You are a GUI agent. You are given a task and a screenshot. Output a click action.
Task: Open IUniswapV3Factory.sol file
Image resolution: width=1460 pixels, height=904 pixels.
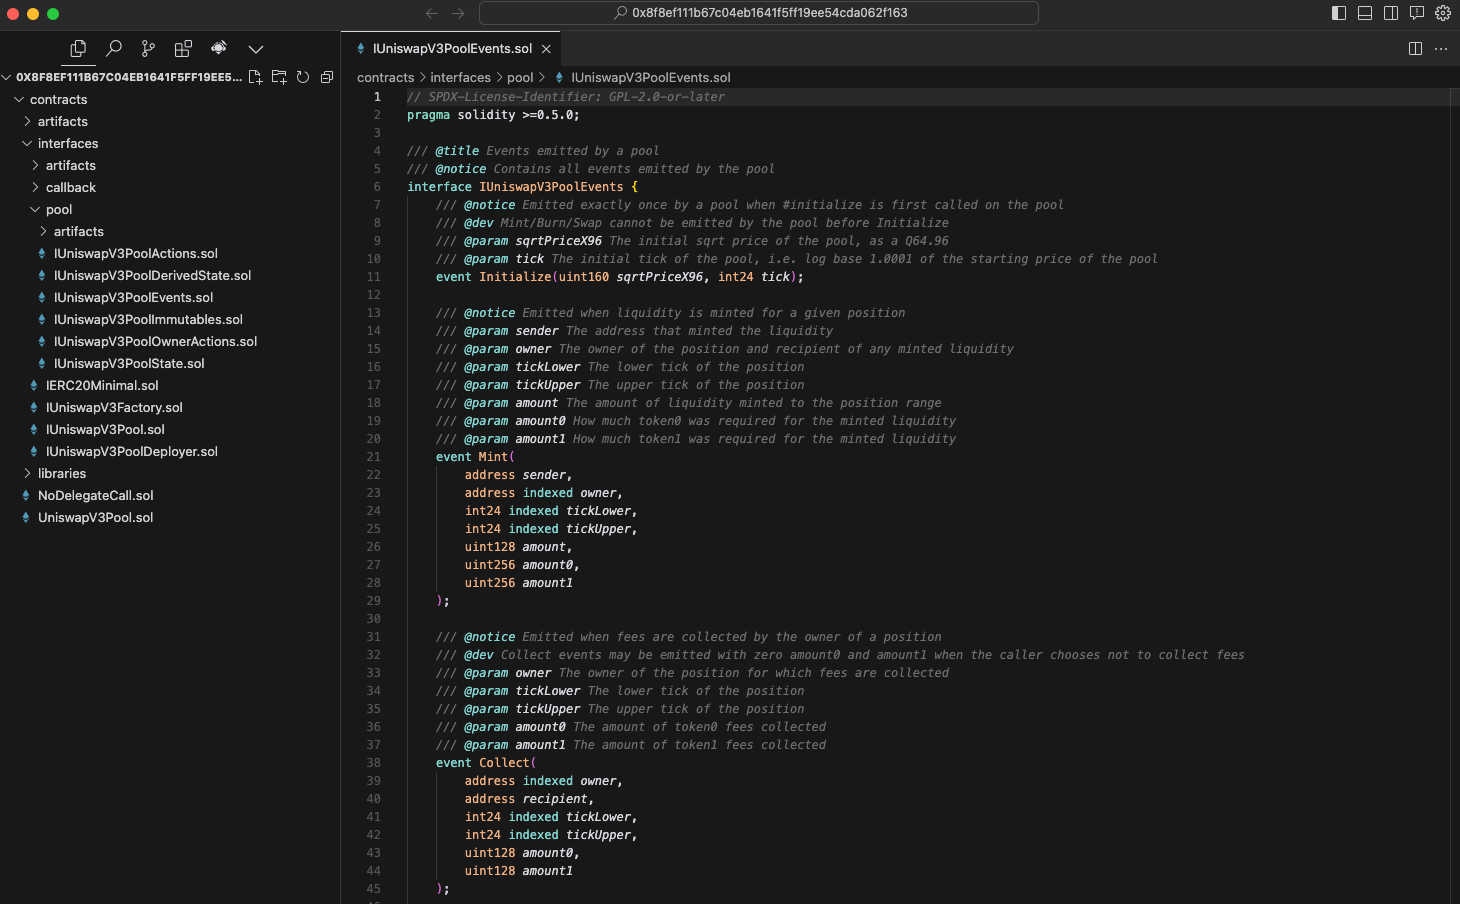click(114, 407)
